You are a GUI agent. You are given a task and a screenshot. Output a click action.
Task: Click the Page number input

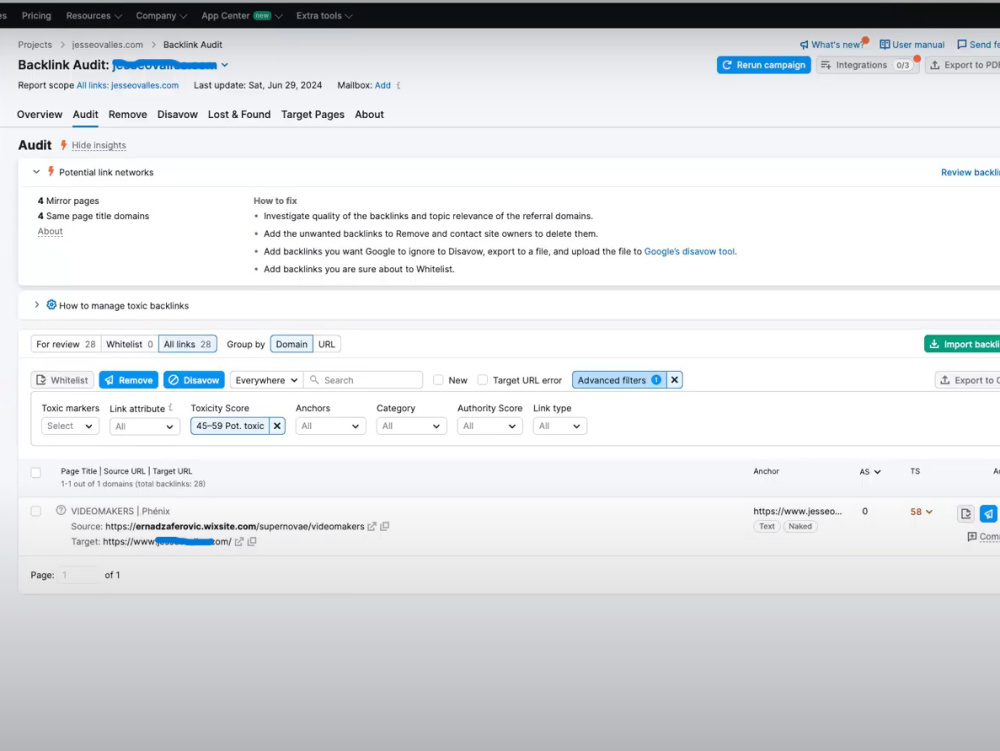point(78,575)
